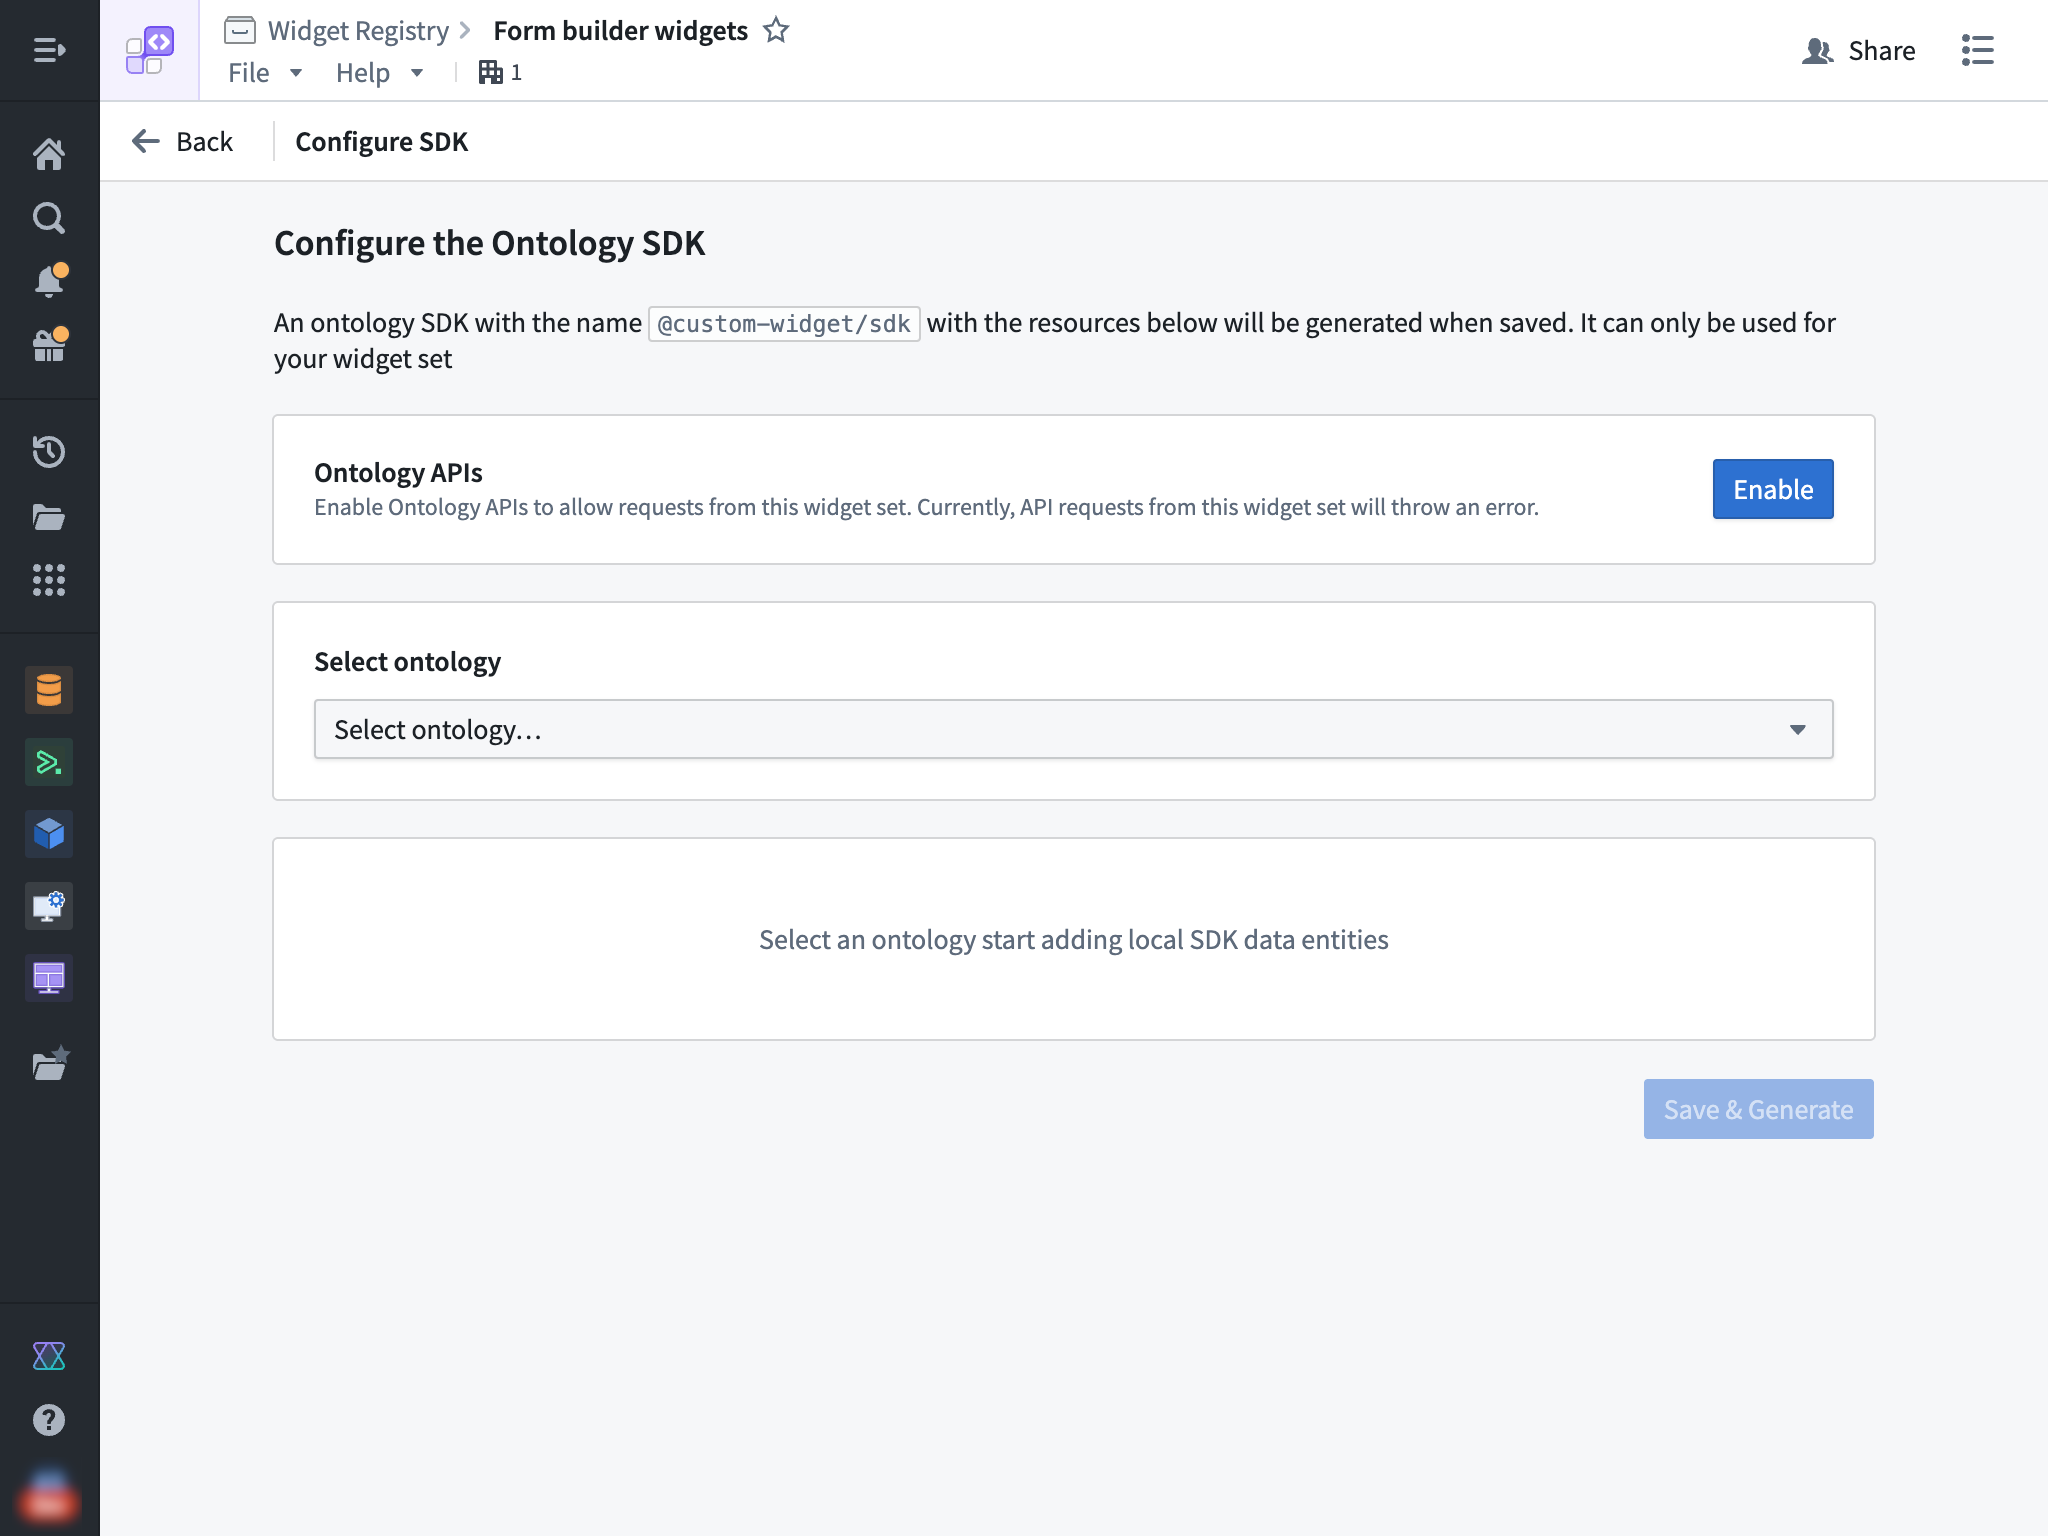The image size is (2048, 1536).
Task: Open the AIP hourglass logo at bottom
Action: tap(48, 1356)
